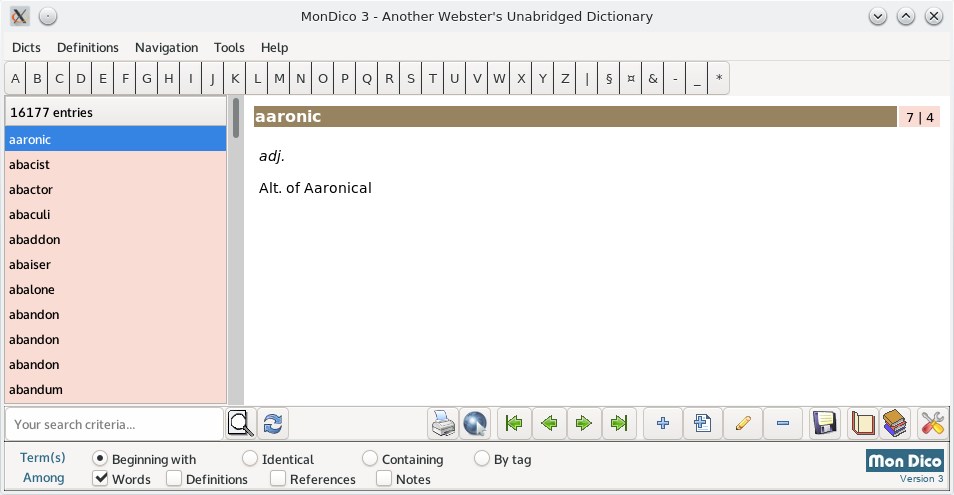The height and width of the screenshot is (495, 954).
Task: Open settings via wrench and screwdriver icon
Action: [932, 423]
